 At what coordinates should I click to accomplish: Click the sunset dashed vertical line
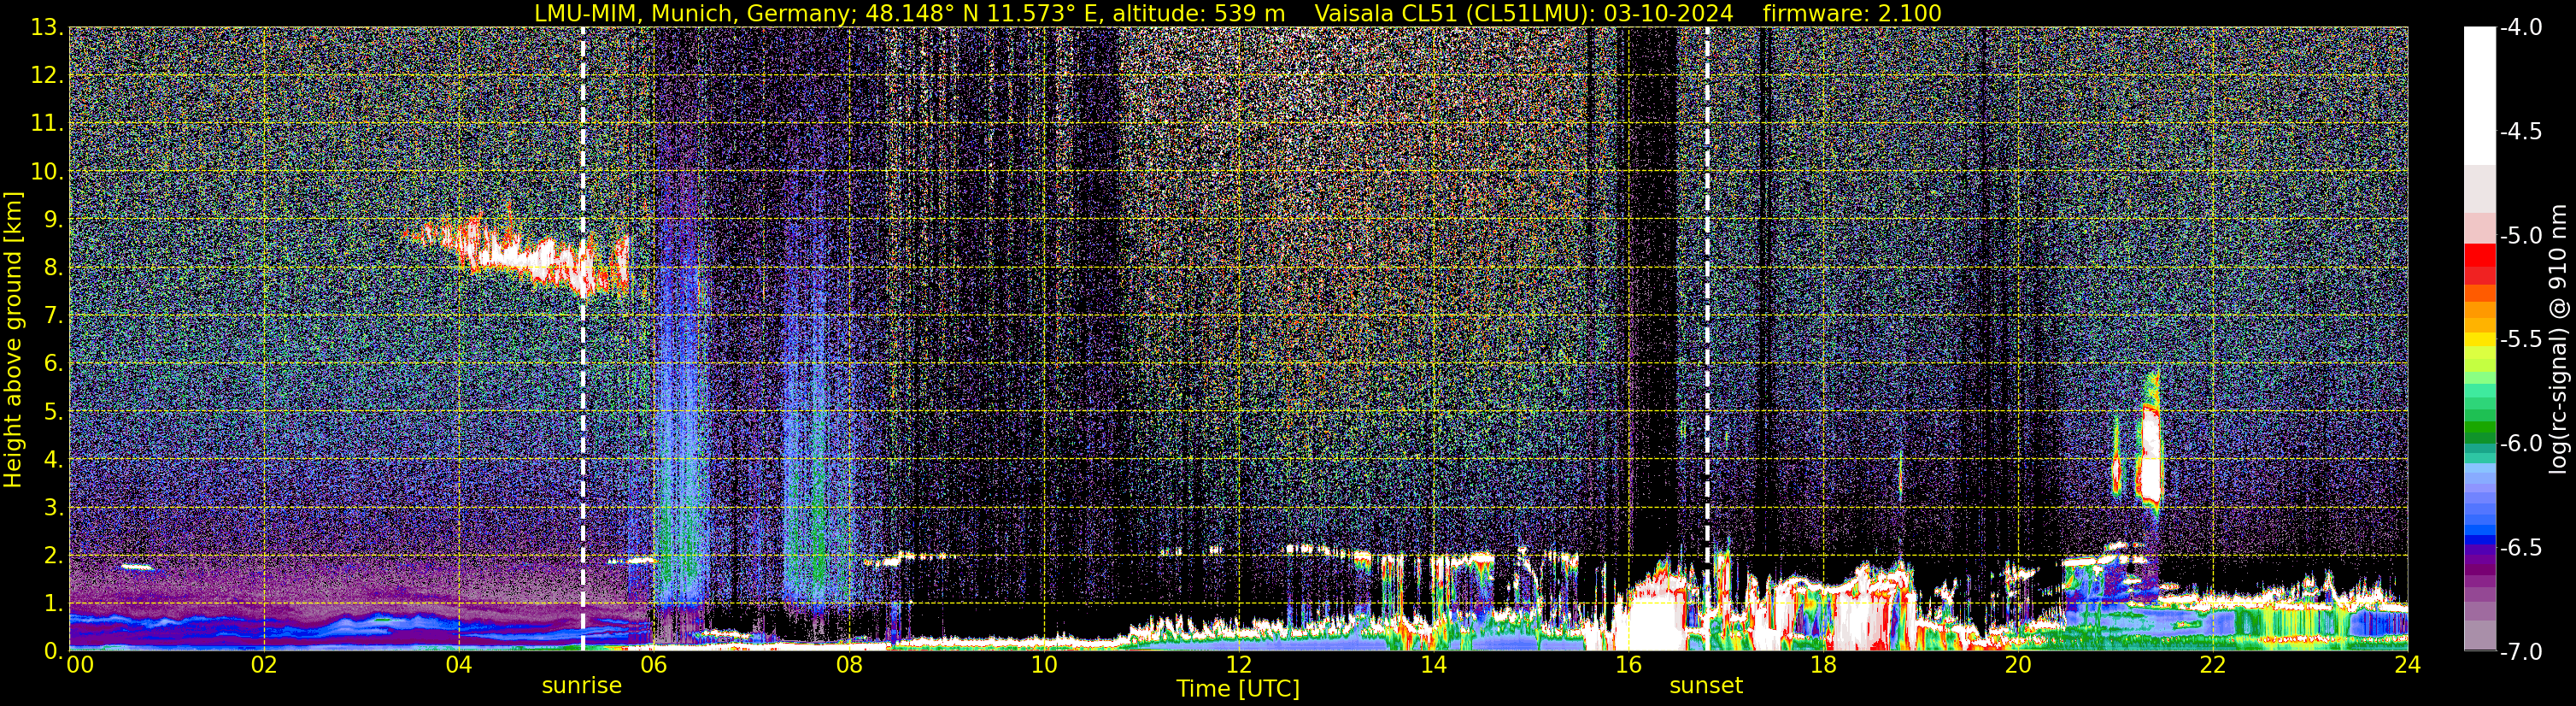coord(1707,339)
